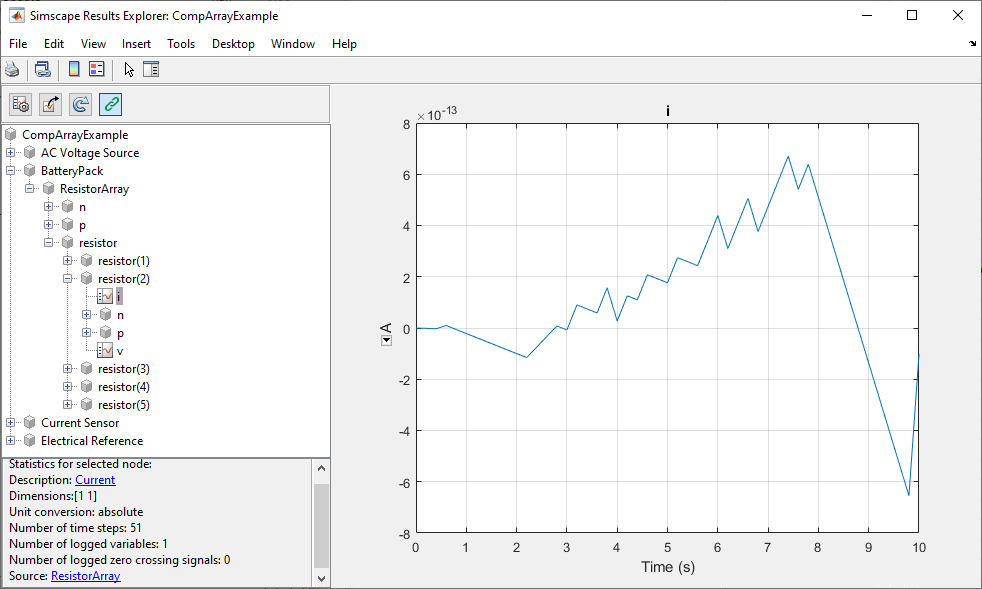Open the Window menu

292,43
